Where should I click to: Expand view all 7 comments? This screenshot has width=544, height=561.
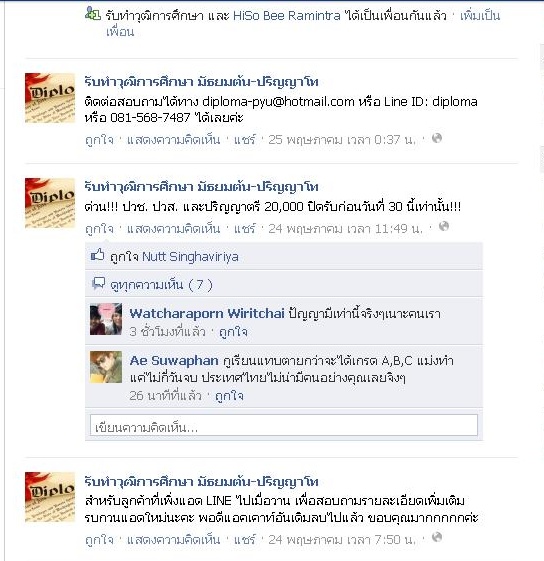point(161,285)
